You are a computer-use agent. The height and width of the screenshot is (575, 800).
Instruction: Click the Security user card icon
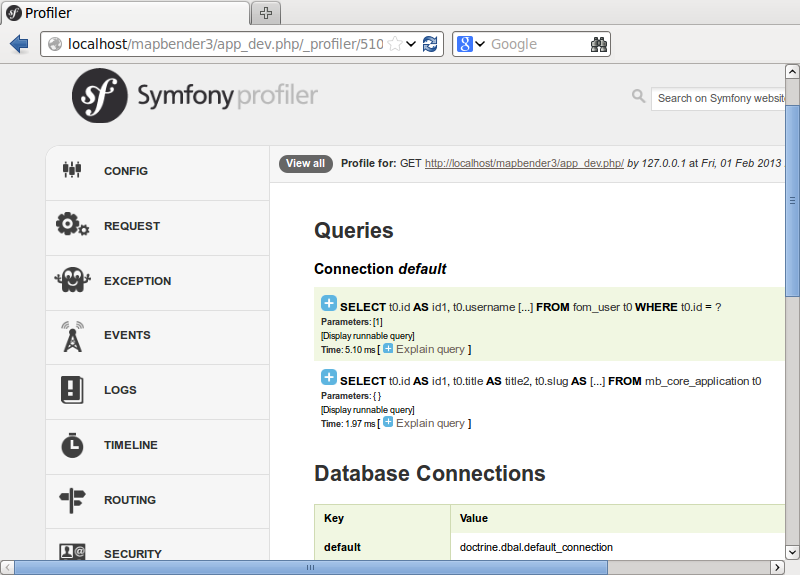pyautogui.click(x=72, y=552)
